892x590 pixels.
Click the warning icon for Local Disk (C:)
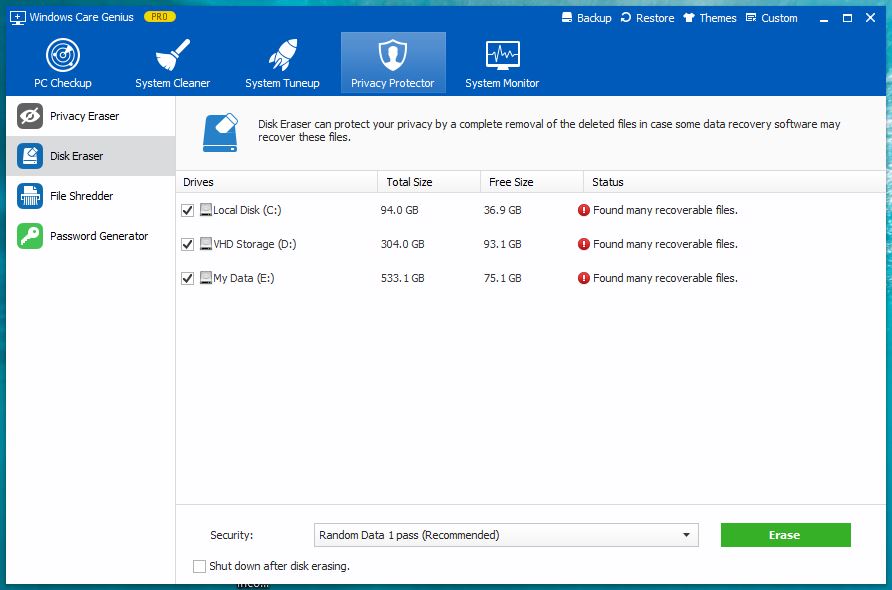[x=584, y=210]
